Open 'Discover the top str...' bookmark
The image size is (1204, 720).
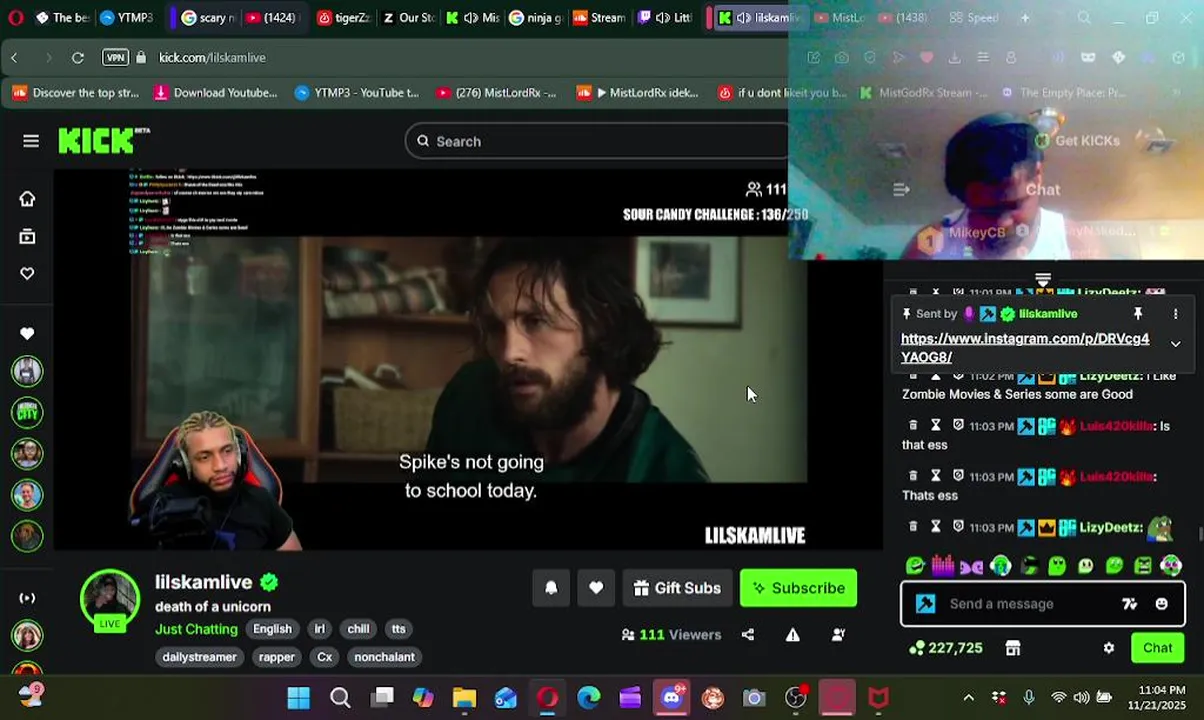tap(75, 93)
